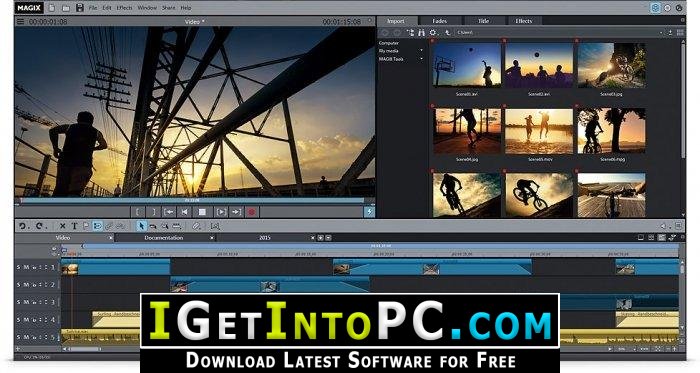Viewport: 700px width, 373px height.
Task: Toggle the lightning performance button beside the preview
Action: click(x=369, y=212)
